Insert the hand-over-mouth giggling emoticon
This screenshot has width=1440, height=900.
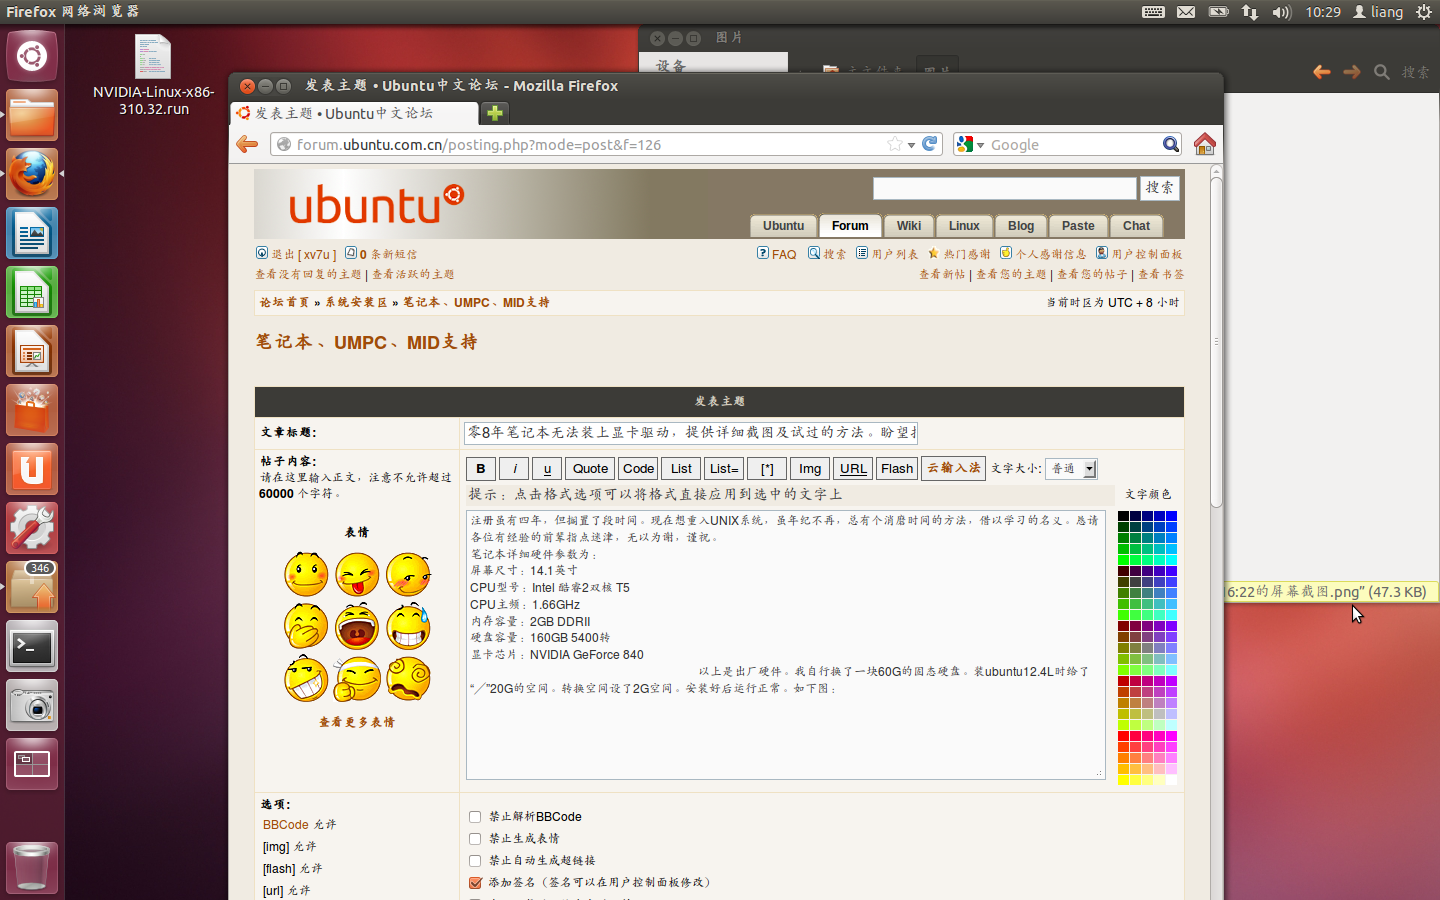tap(306, 626)
